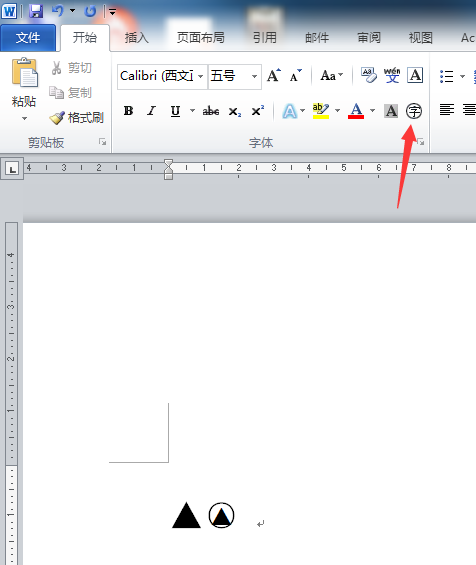Expand the underline style dropdown arrow
The image size is (476, 565).
click(x=192, y=111)
